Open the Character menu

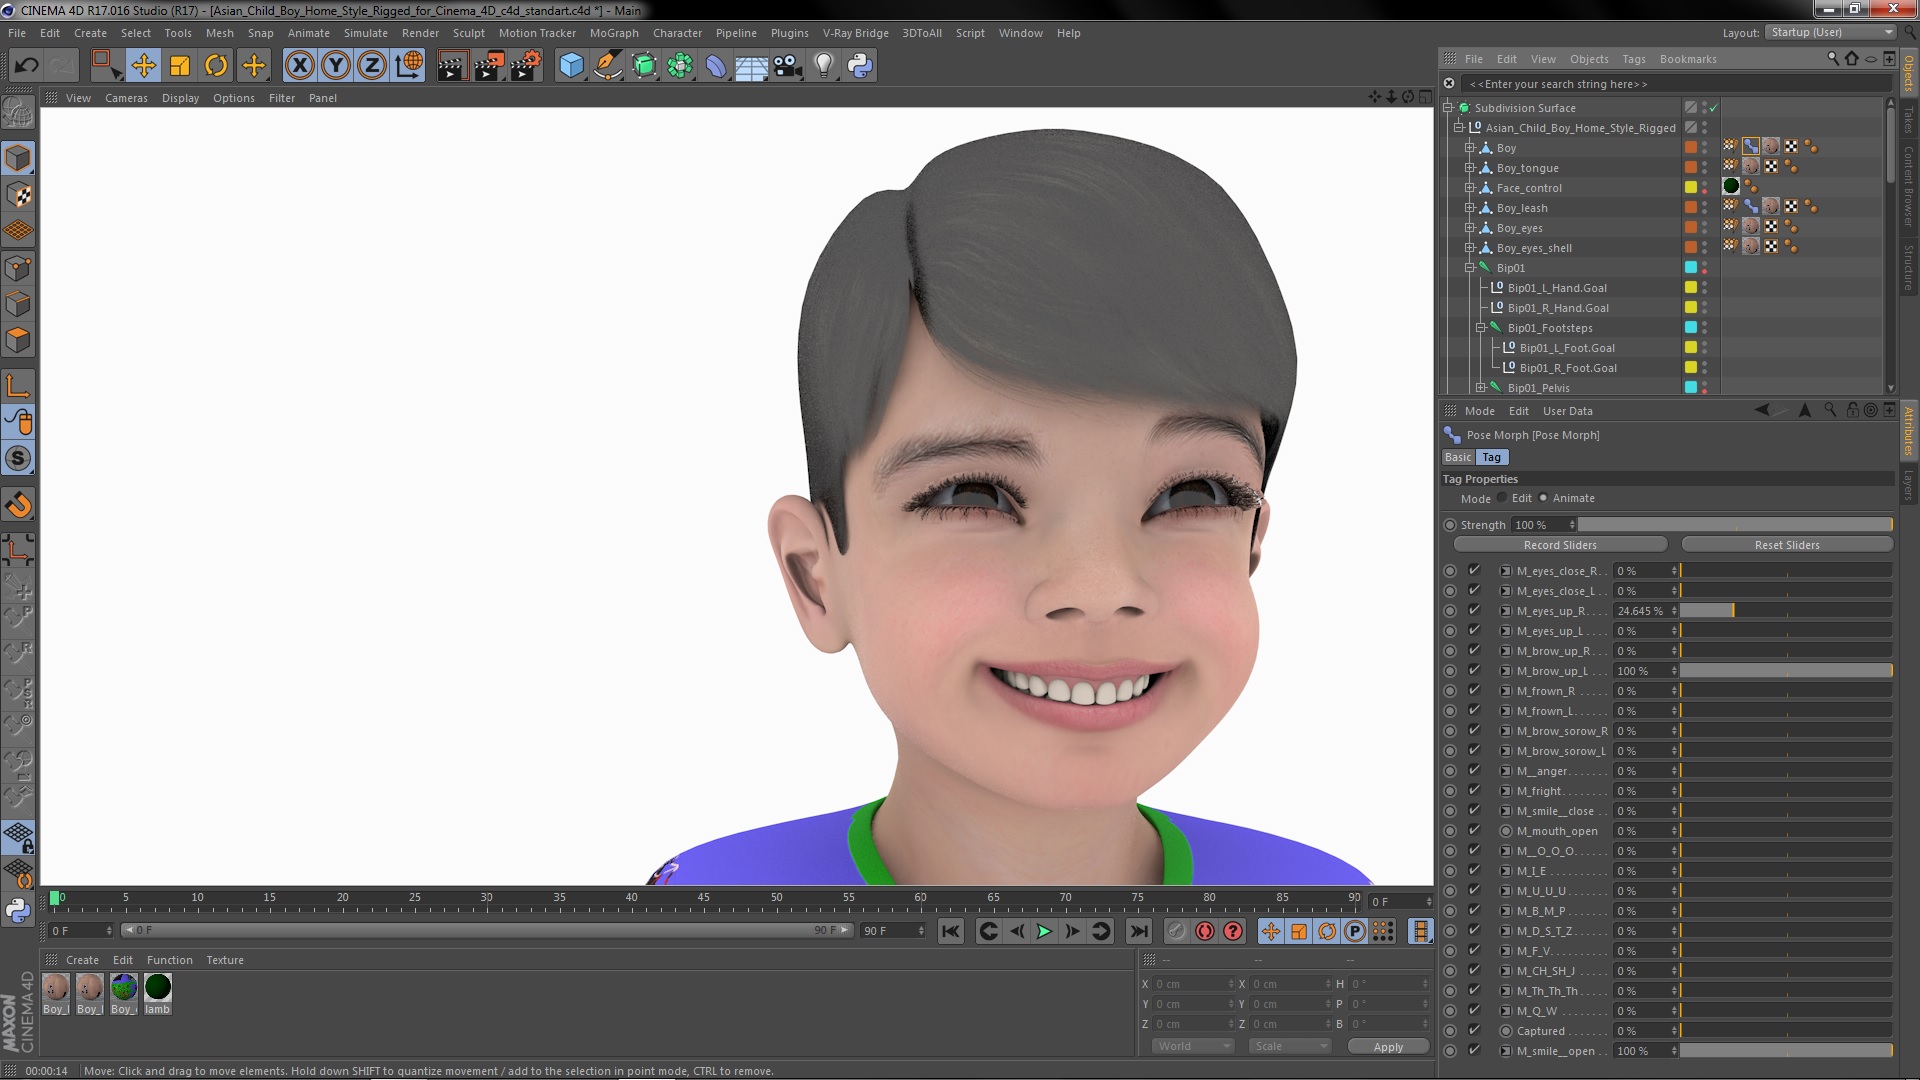677,33
